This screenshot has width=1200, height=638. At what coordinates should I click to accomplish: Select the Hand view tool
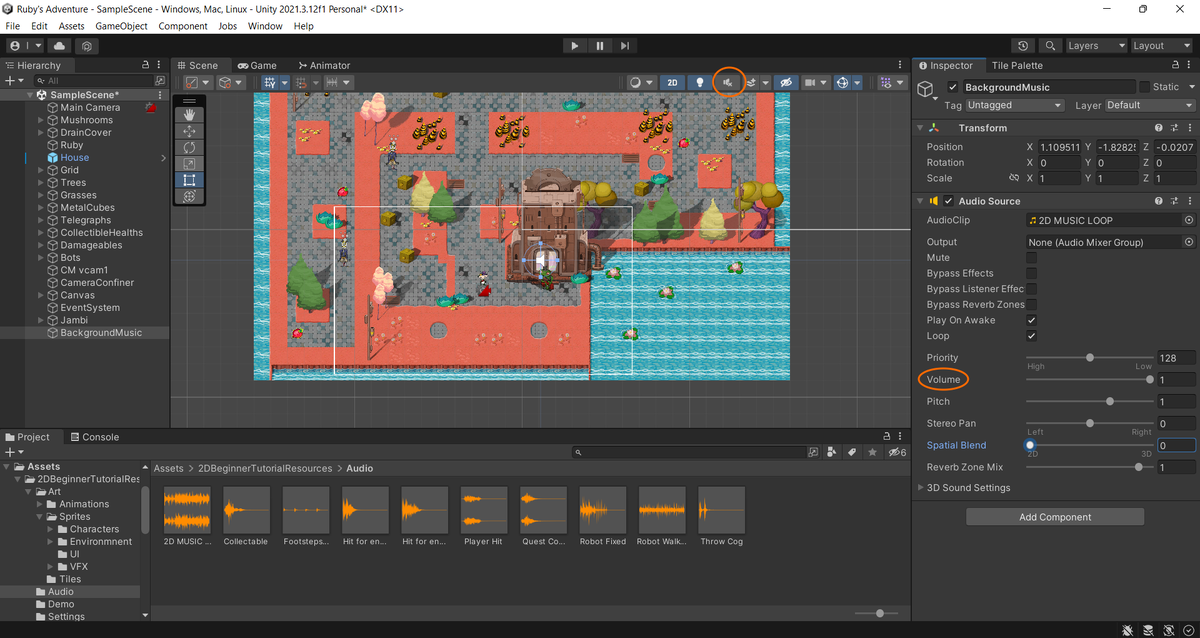[189, 115]
